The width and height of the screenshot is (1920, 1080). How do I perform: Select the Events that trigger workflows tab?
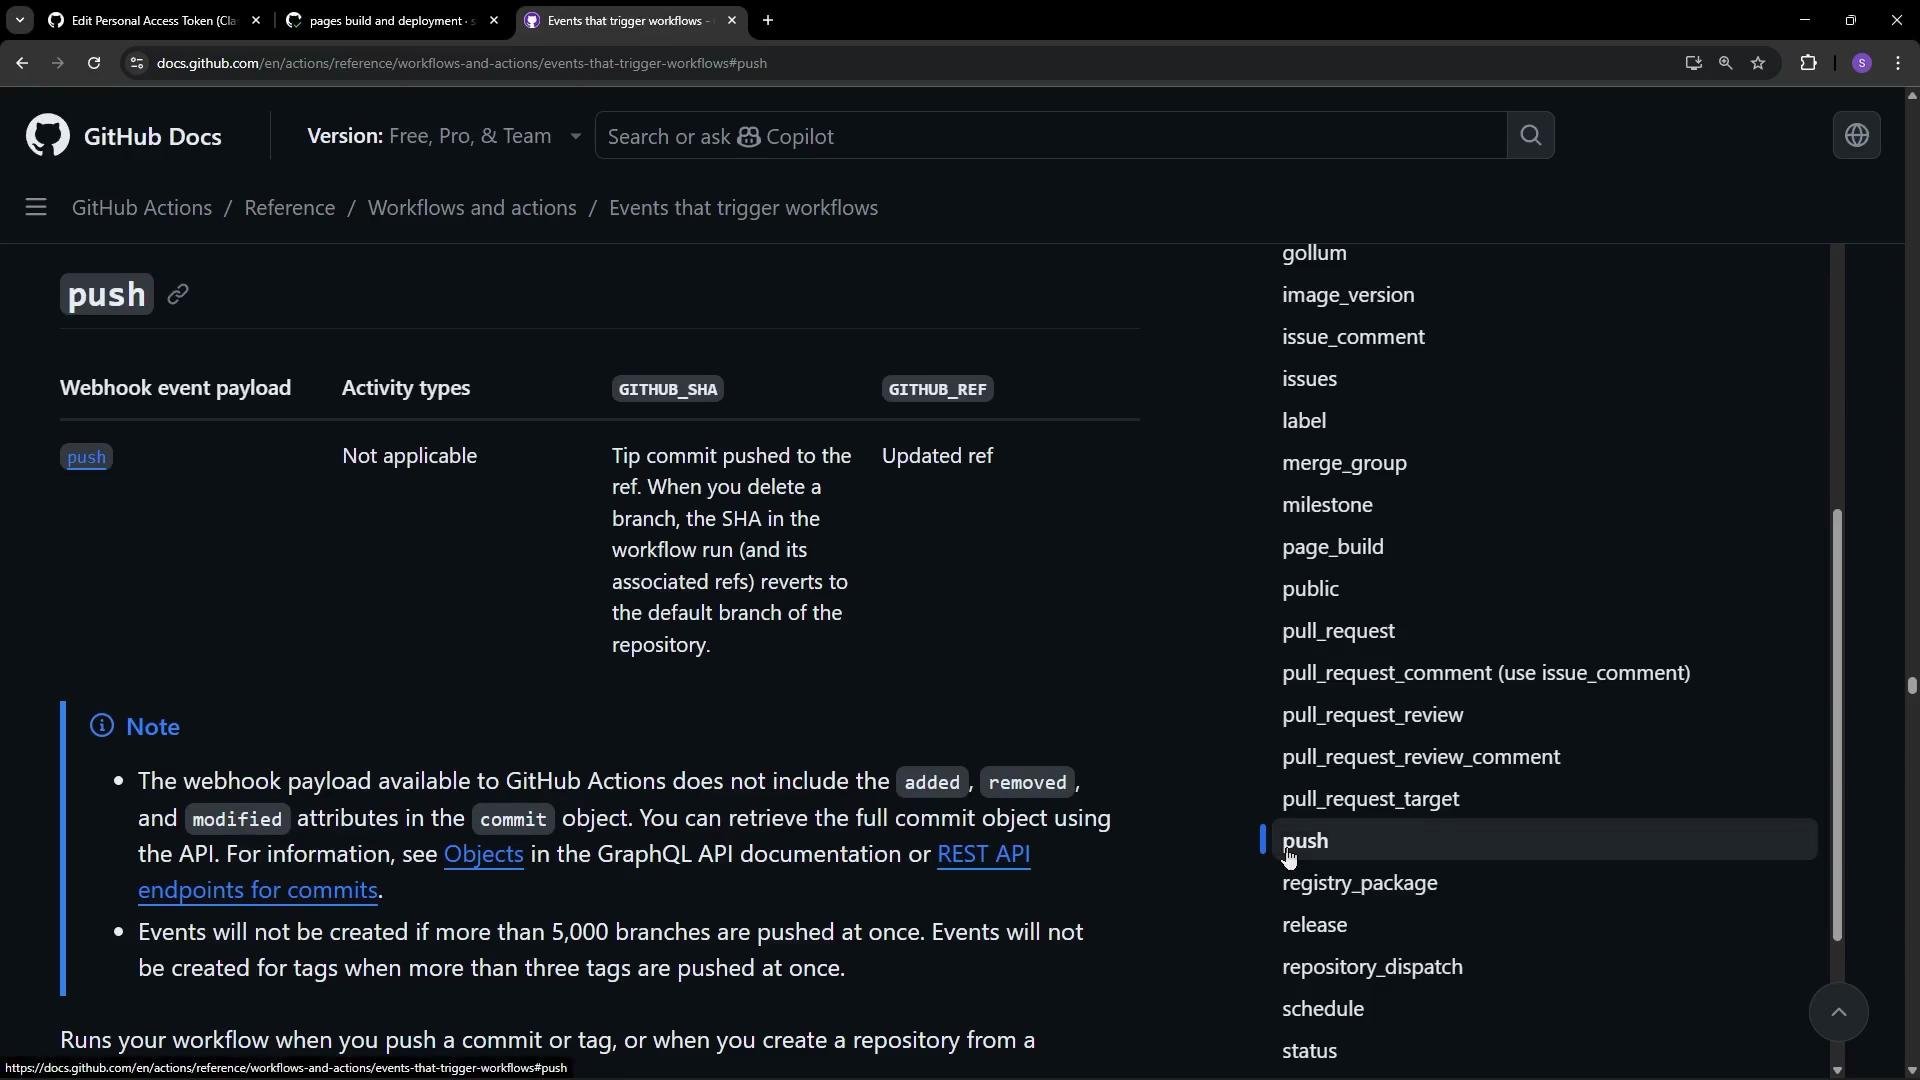tap(630, 20)
